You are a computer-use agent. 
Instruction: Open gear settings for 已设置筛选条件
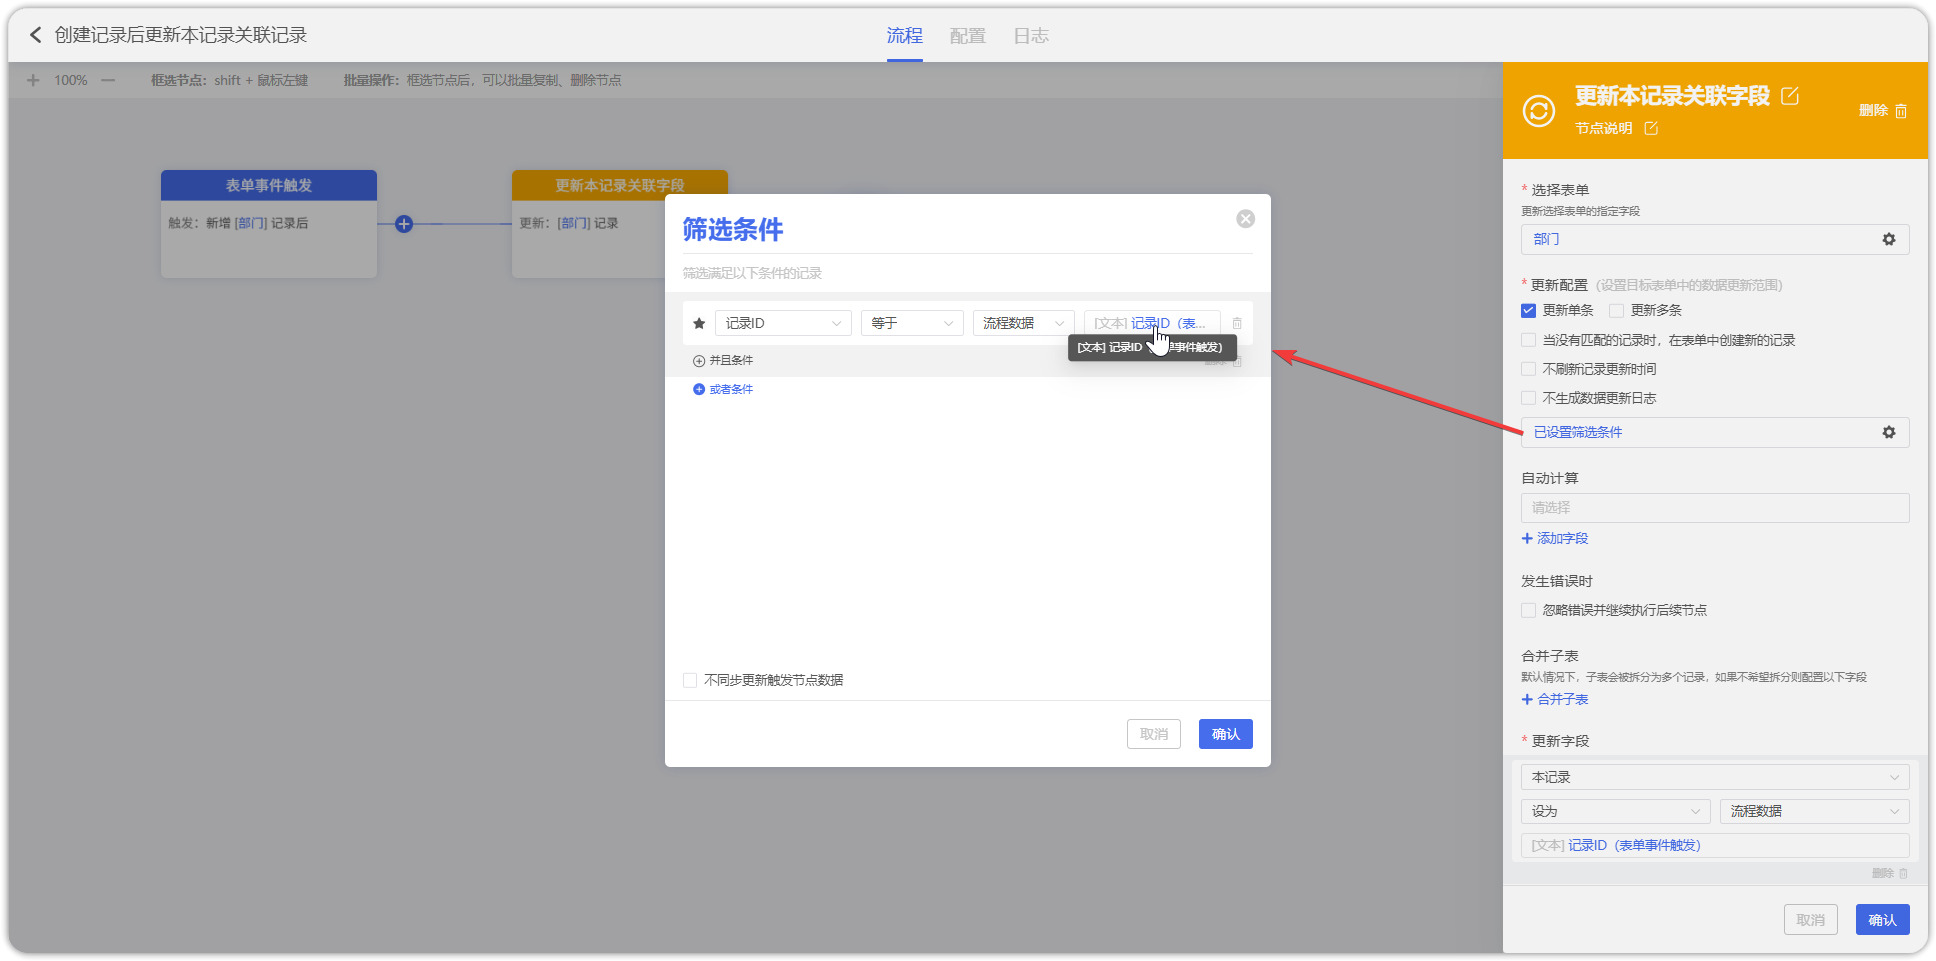tap(1888, 433)
